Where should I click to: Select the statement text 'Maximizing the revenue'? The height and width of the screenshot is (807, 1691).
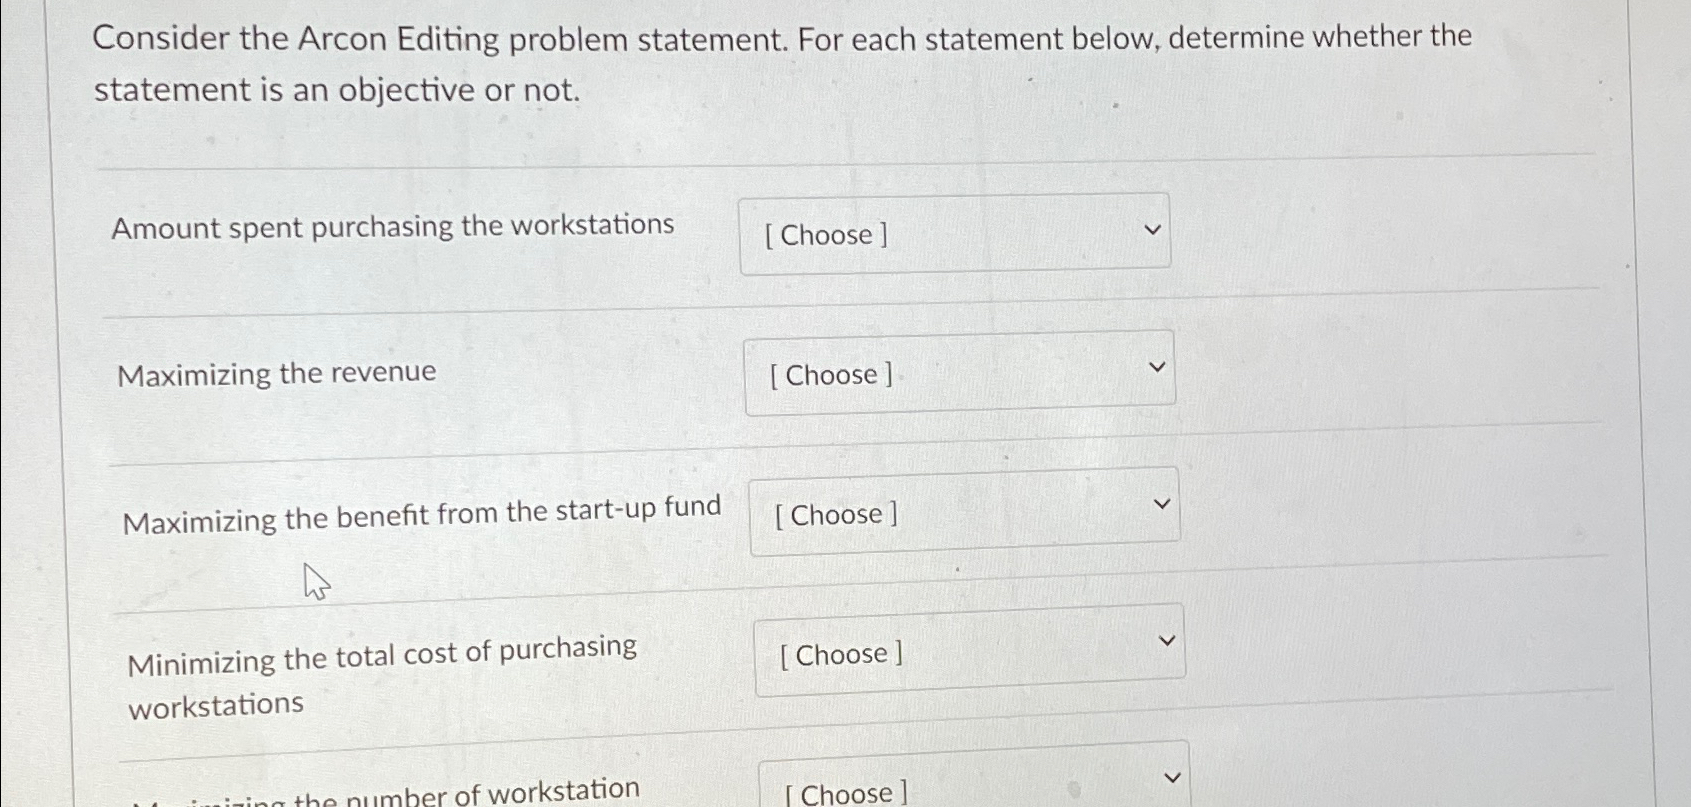(x=276, y=372)
